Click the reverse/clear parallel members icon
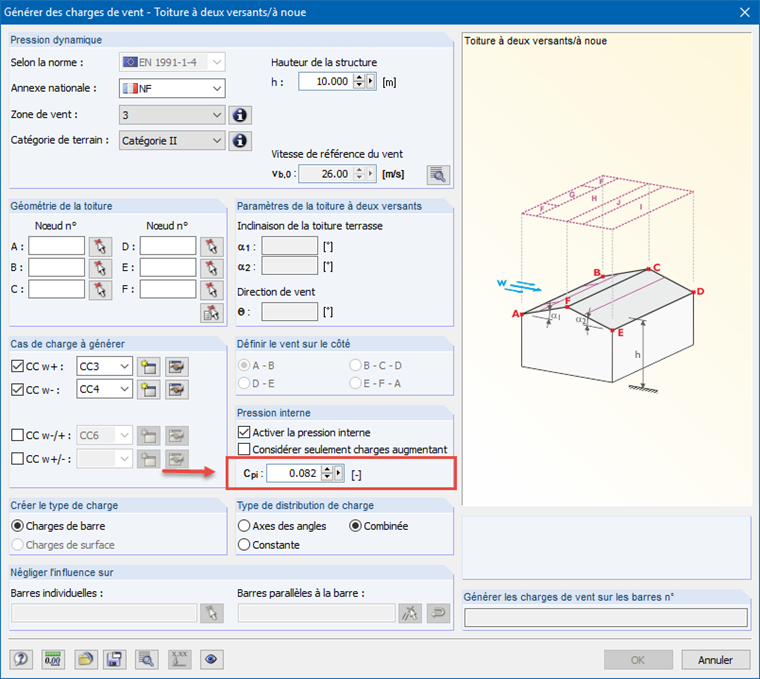760x679 pixels. (x=438, y=614)
